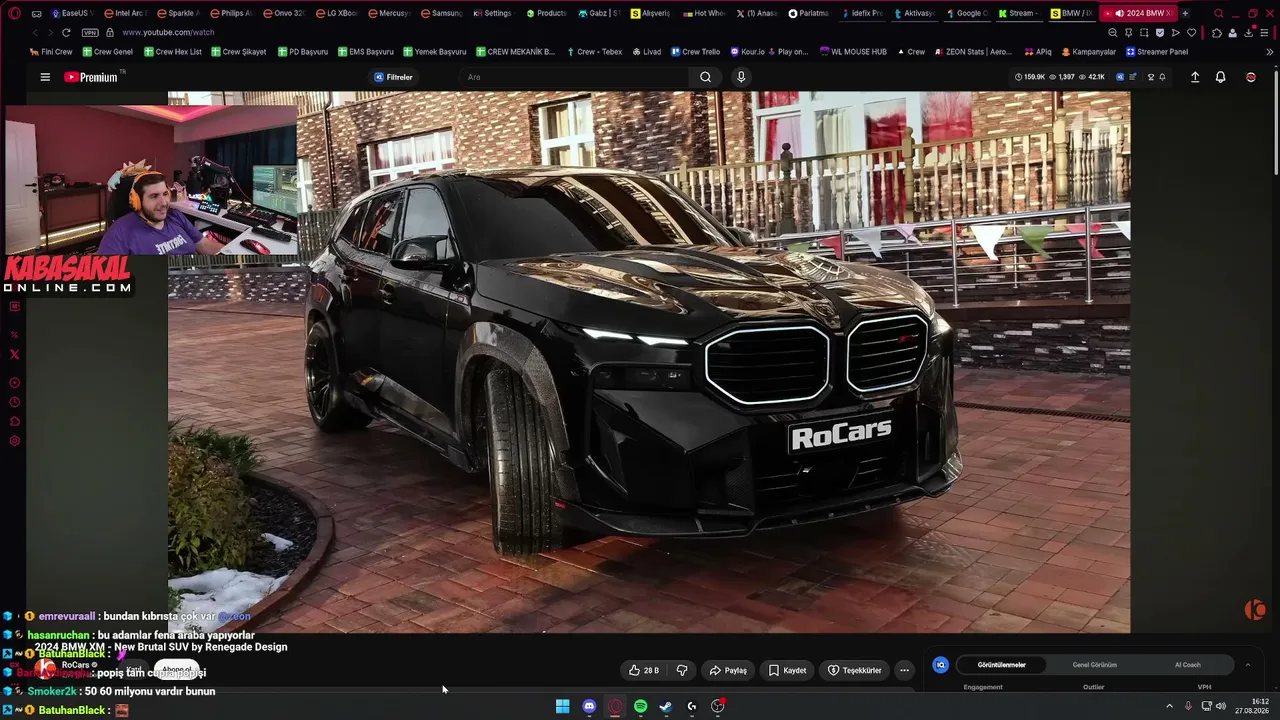The image size is (1280, 720).
Task: Select the Görüntülenmeler tab in vidIQ panel
Action: tap(1002, 665)
